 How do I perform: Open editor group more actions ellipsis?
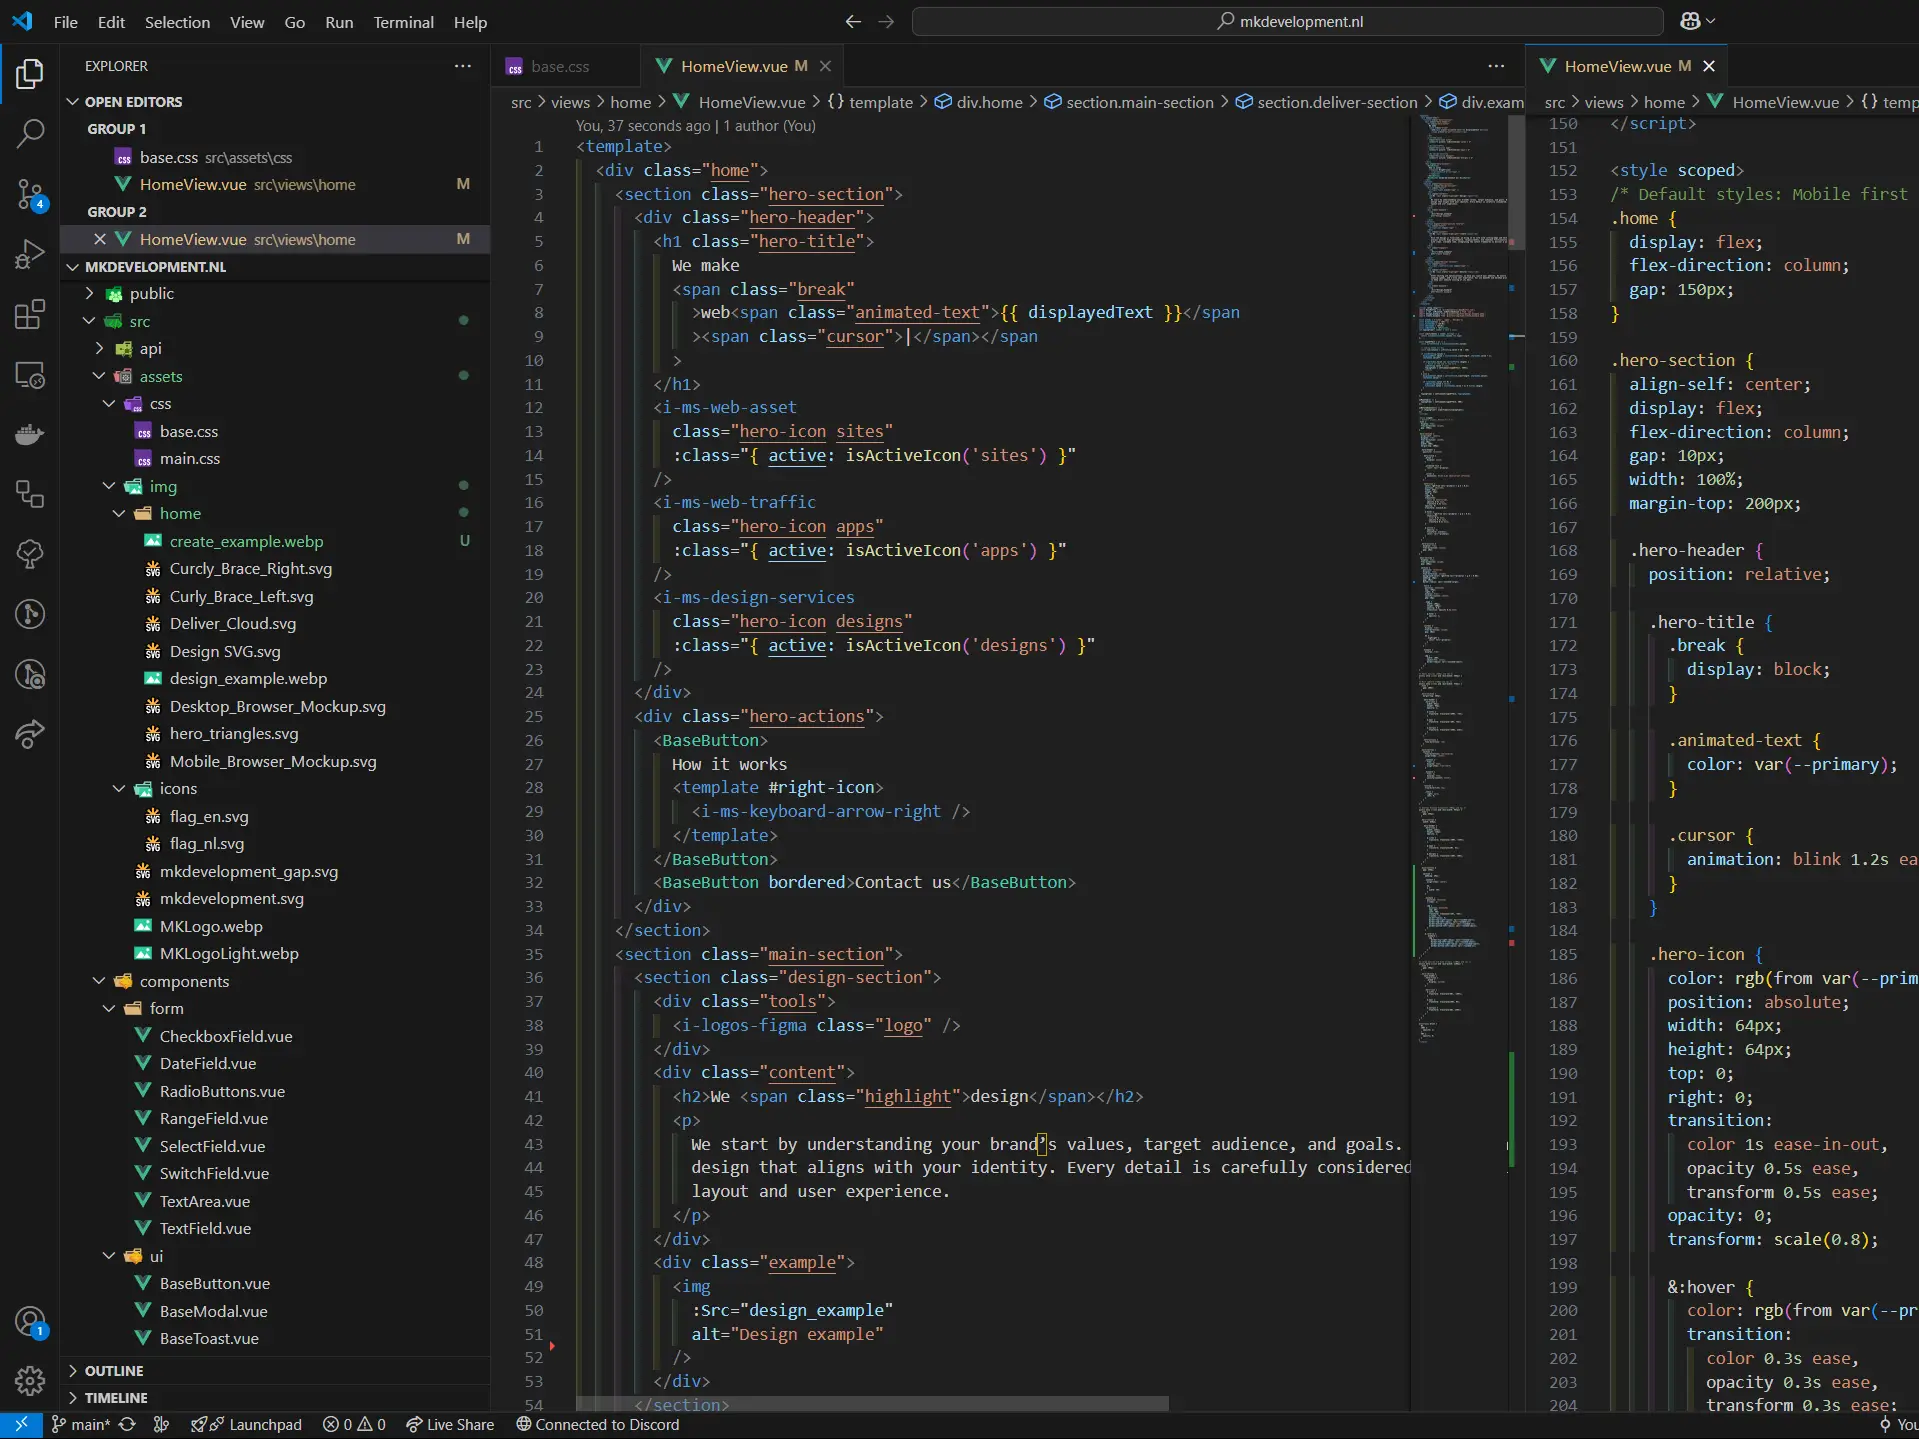pos(1496,66)
